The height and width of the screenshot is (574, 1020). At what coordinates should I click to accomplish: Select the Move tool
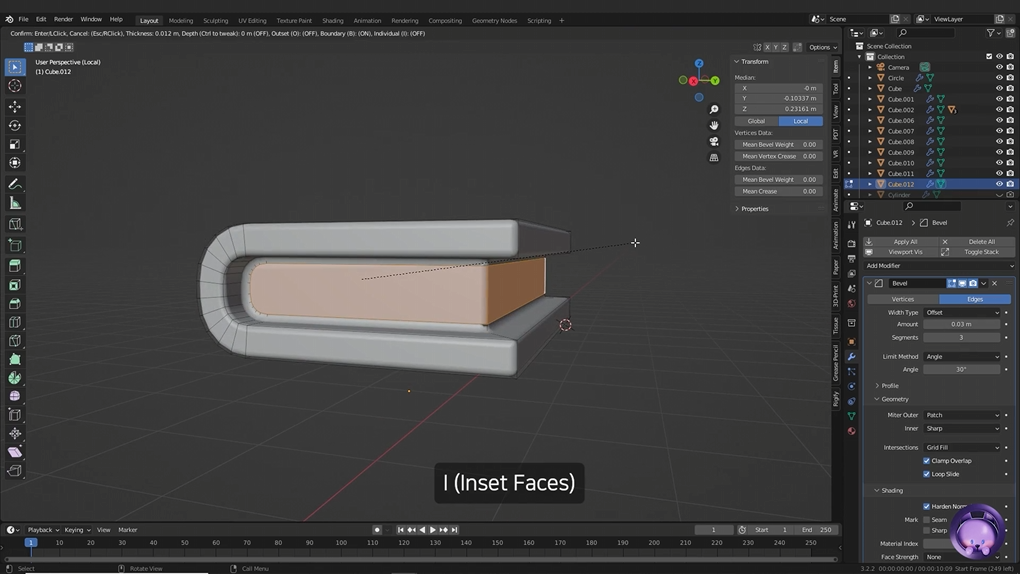click(x=15, y=106)
